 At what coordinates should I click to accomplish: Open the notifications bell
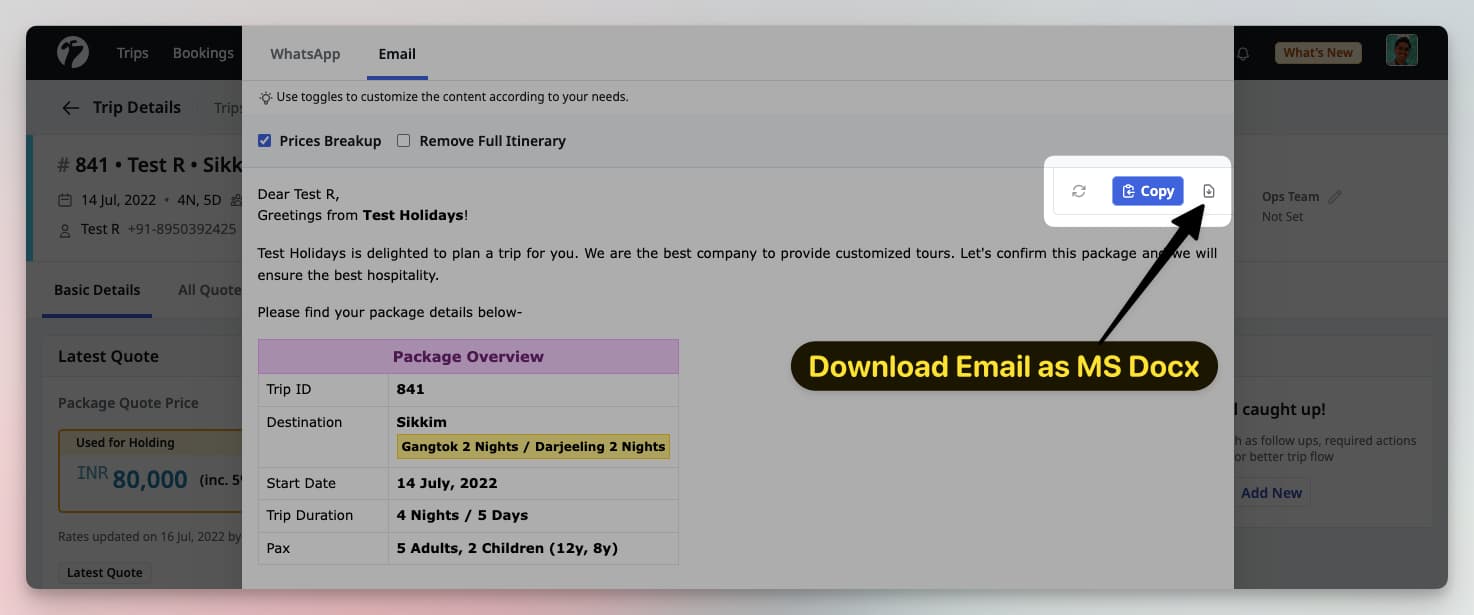tap(1243, 55)
